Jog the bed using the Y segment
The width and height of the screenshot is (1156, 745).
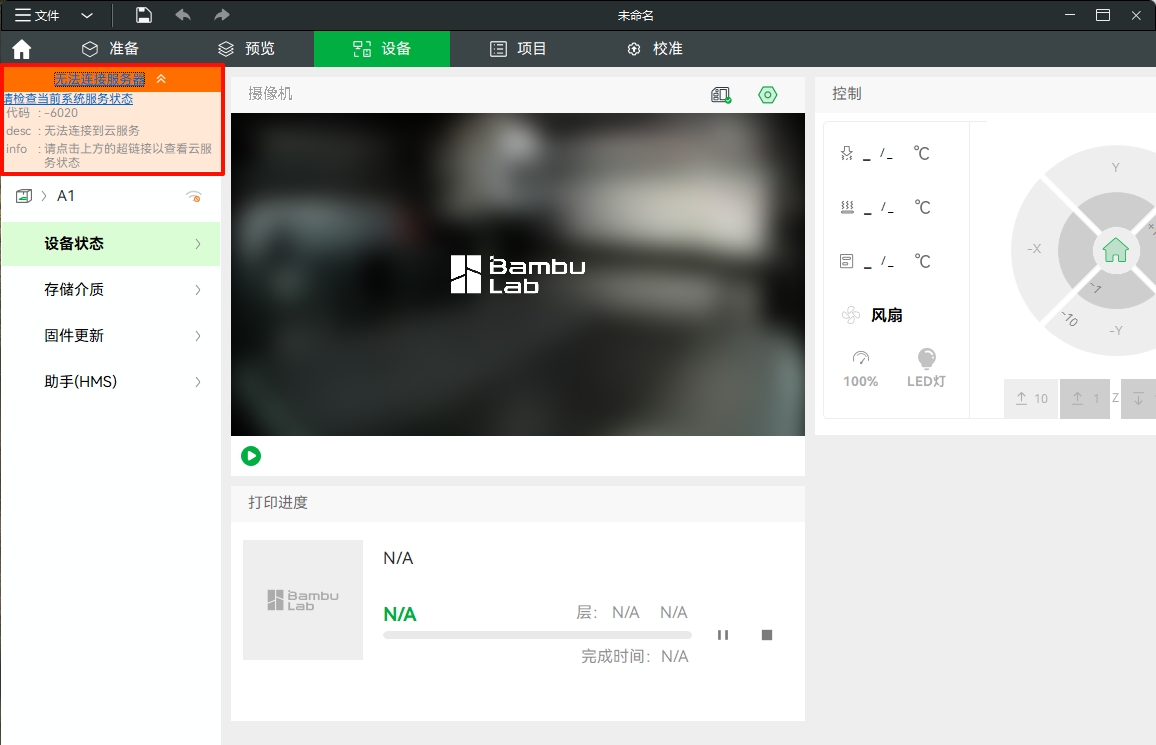1115,168
